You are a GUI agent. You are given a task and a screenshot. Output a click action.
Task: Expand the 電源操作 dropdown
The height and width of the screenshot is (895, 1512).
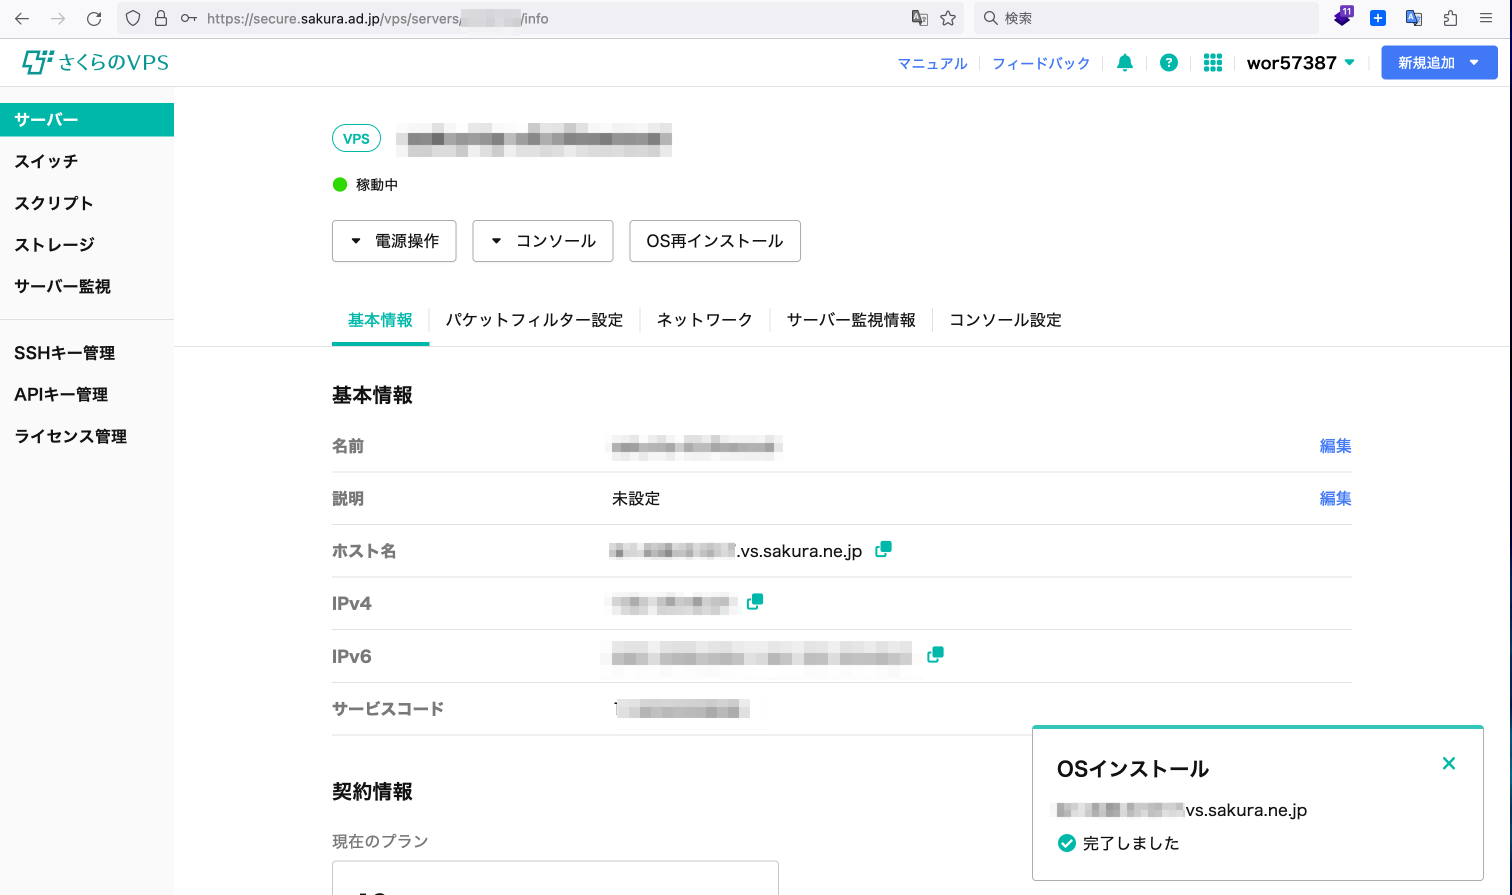[394, 241]
